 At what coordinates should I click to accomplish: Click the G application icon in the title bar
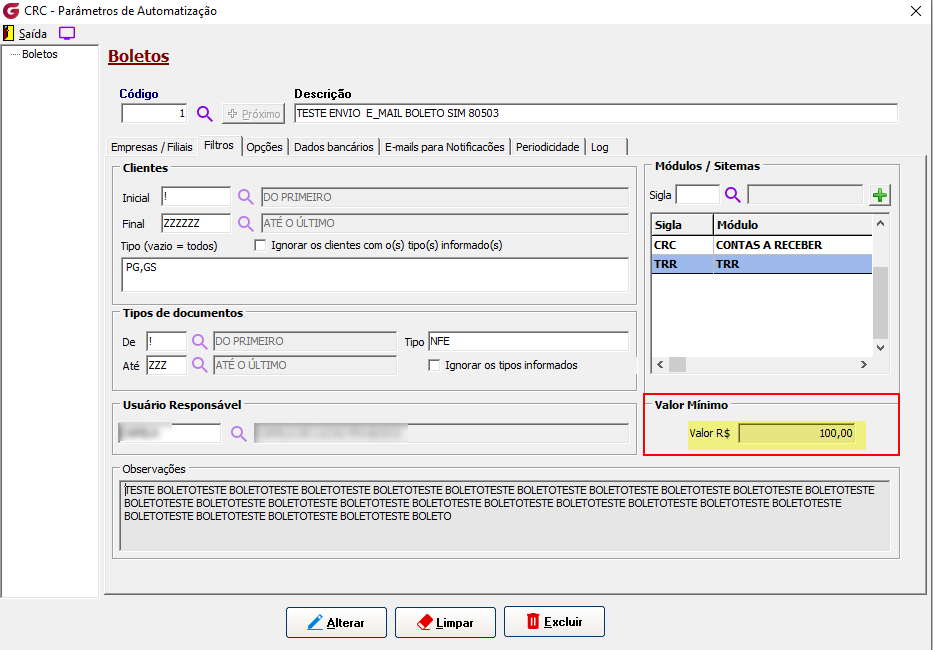(x=11, y=11)
